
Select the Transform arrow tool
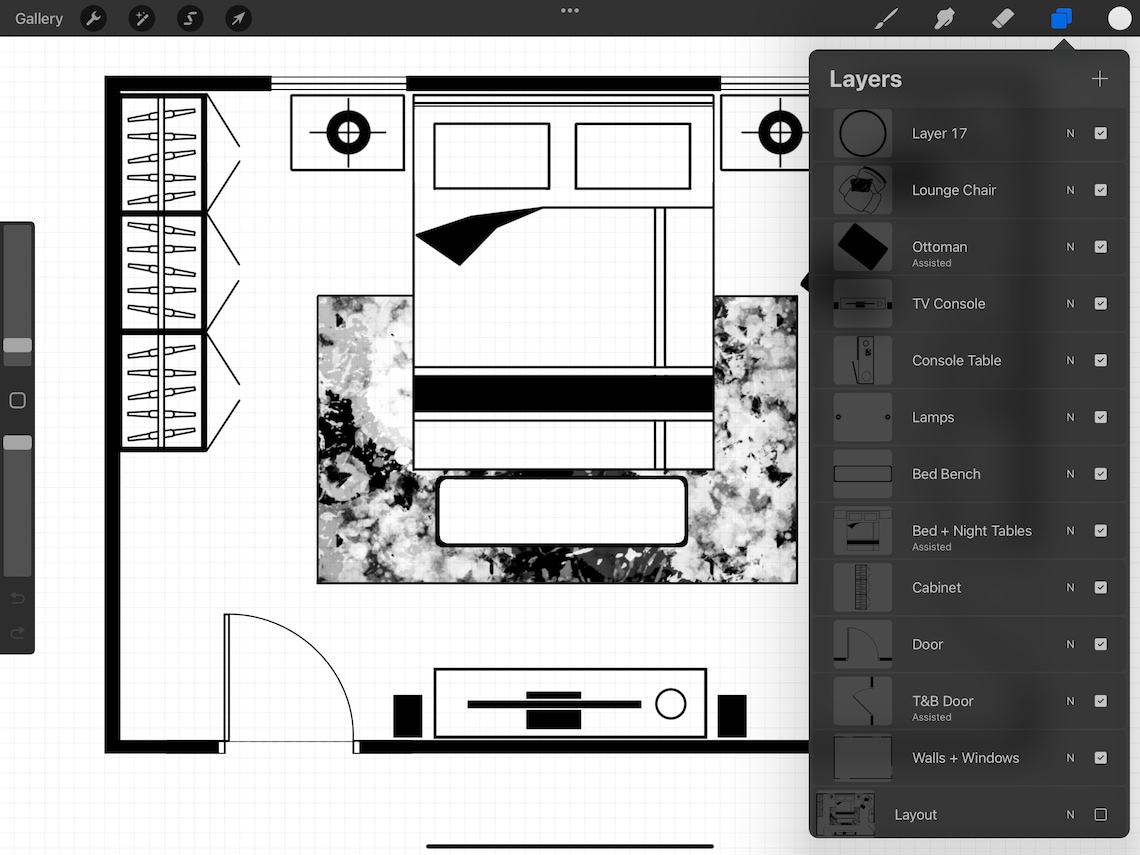(237, 18)
